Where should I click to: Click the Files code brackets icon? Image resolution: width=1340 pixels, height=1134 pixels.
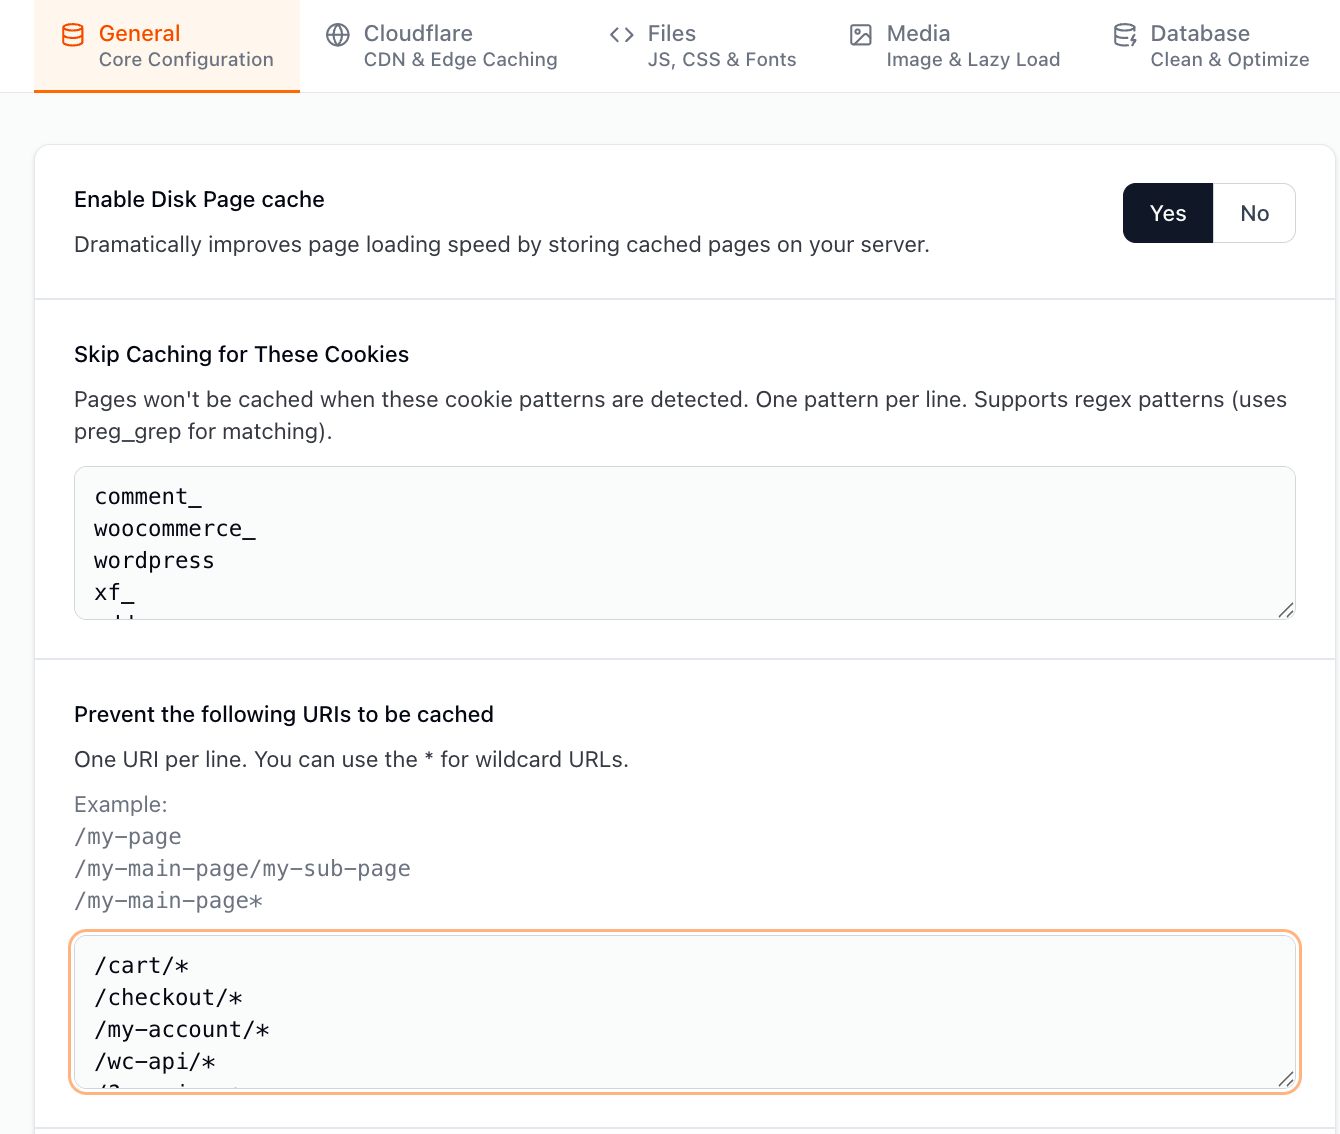click(x=622, y=35)
